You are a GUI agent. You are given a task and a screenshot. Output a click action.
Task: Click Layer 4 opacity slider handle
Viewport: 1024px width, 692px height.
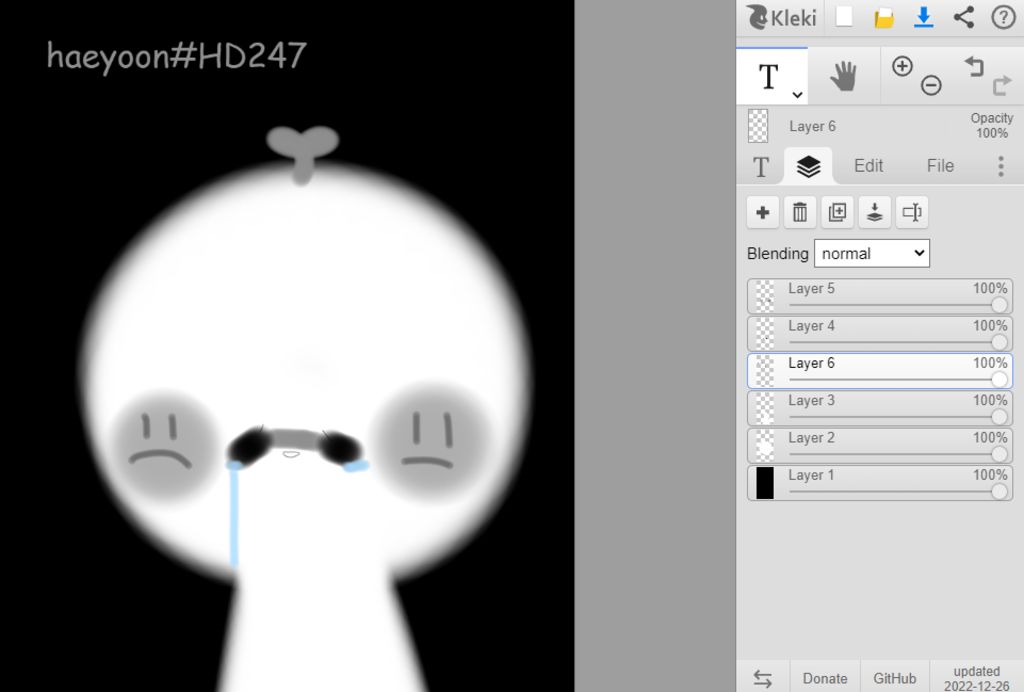click(999, 342)
